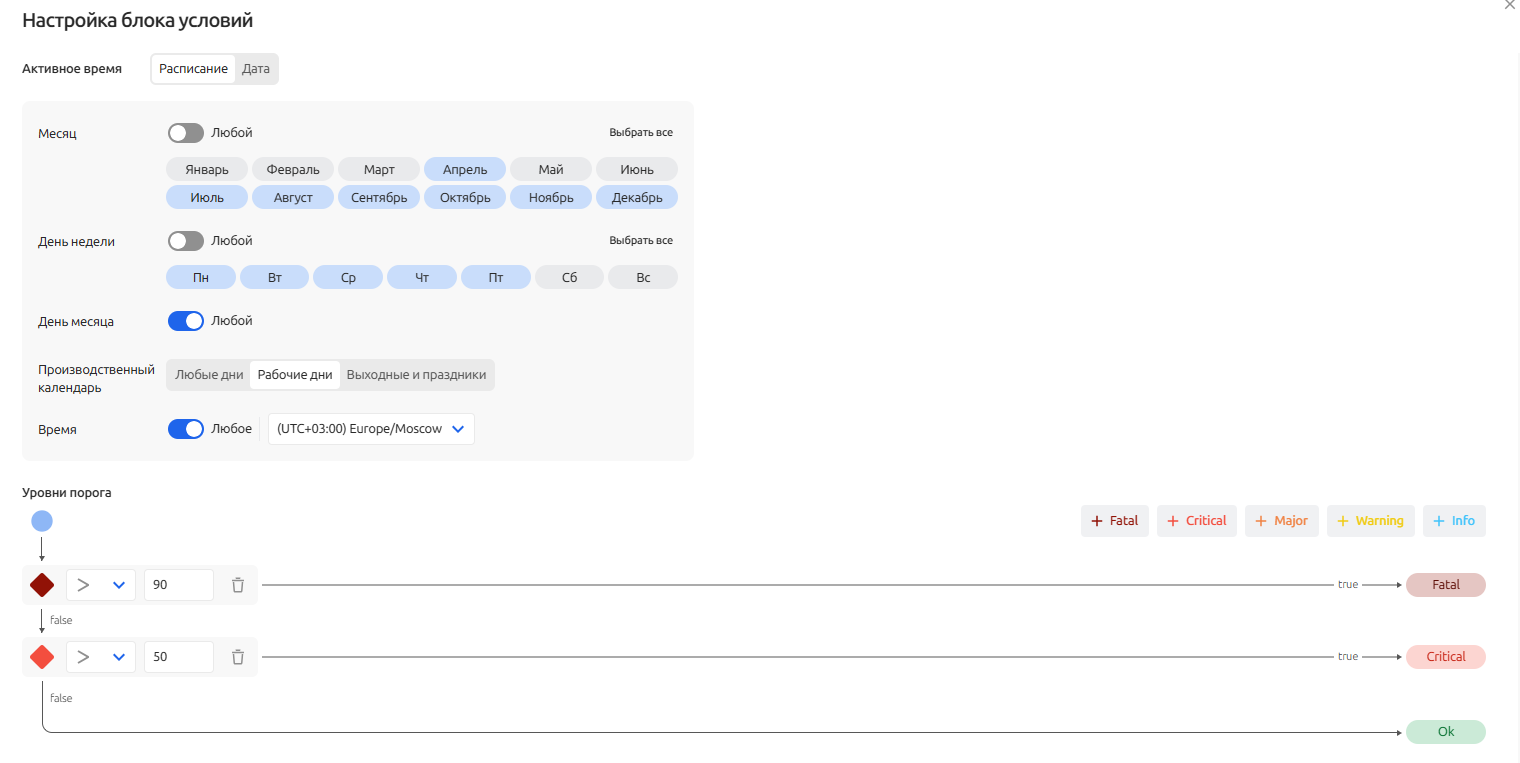Select the Сб weekday chip
The width and height of the screenshot is (1520, 763).
tap(570, 277)
